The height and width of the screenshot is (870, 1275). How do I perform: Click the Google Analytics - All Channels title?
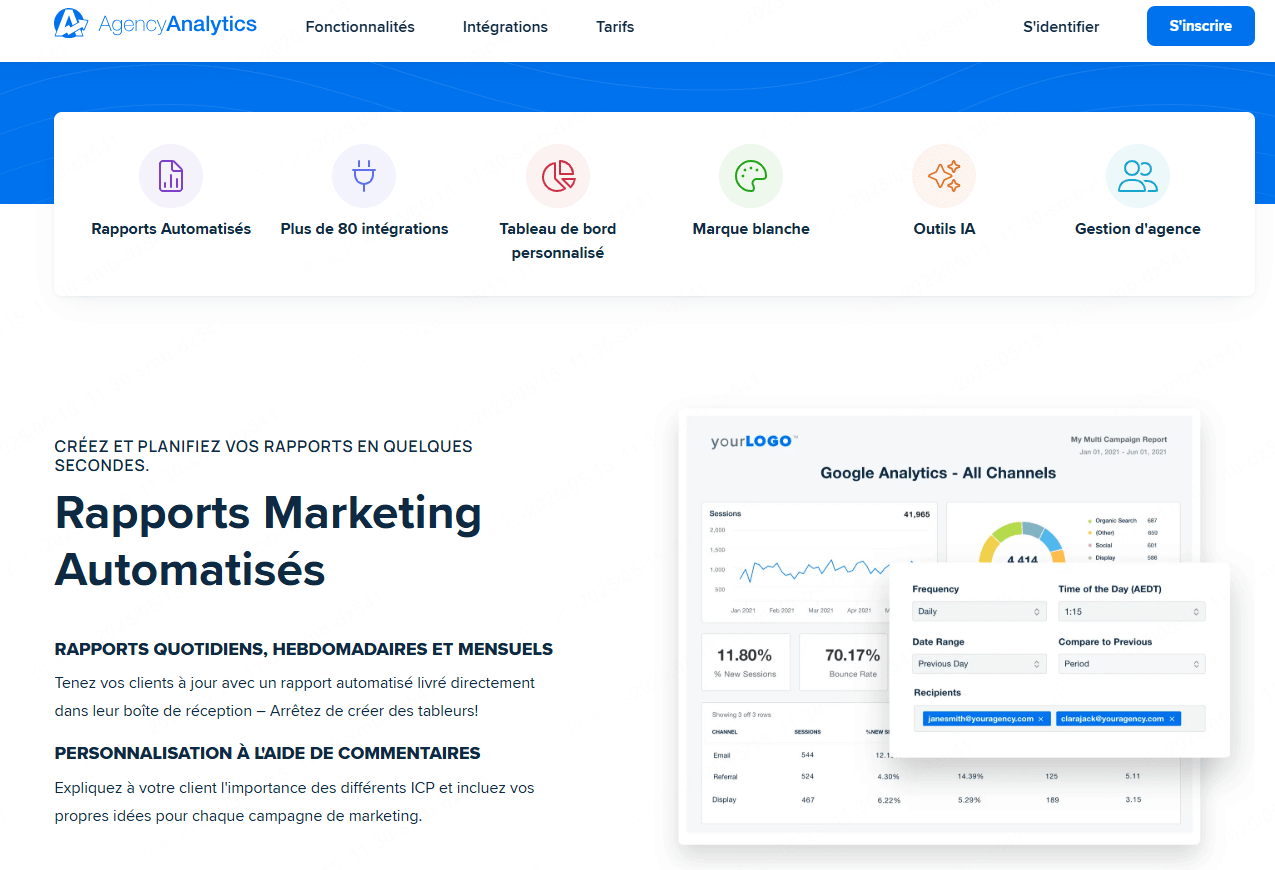pos(938,473)
